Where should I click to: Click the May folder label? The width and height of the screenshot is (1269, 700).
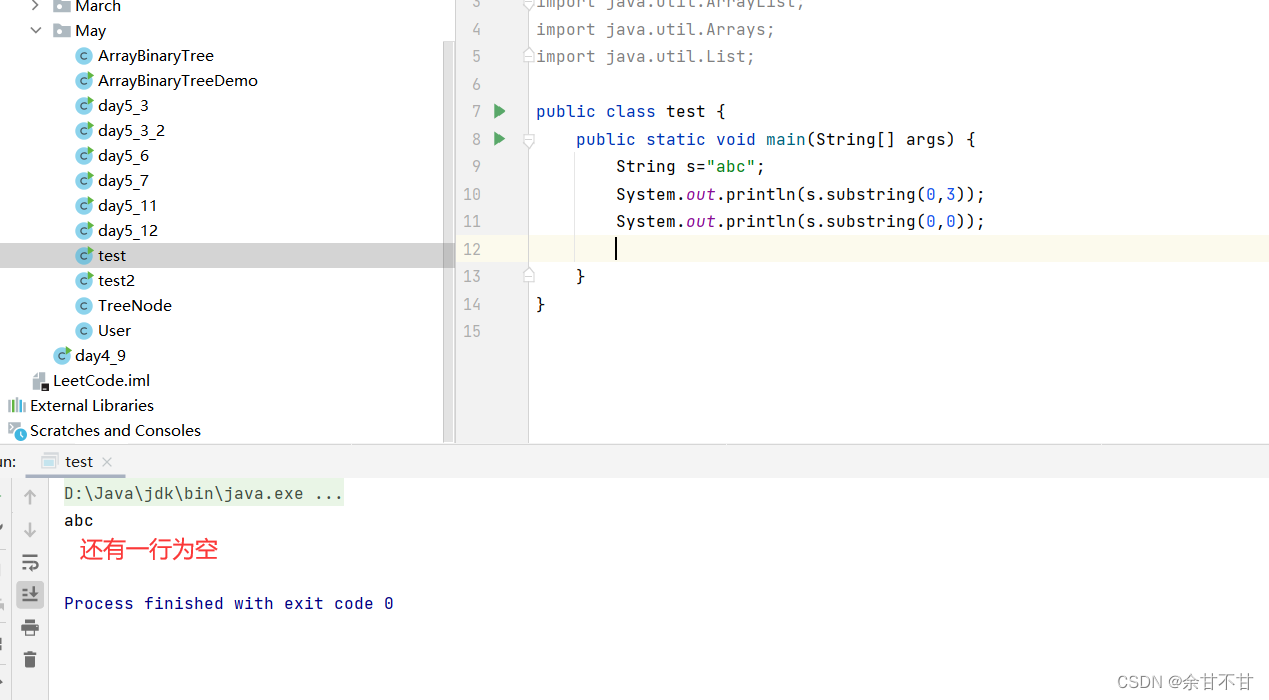pos(90,31)
